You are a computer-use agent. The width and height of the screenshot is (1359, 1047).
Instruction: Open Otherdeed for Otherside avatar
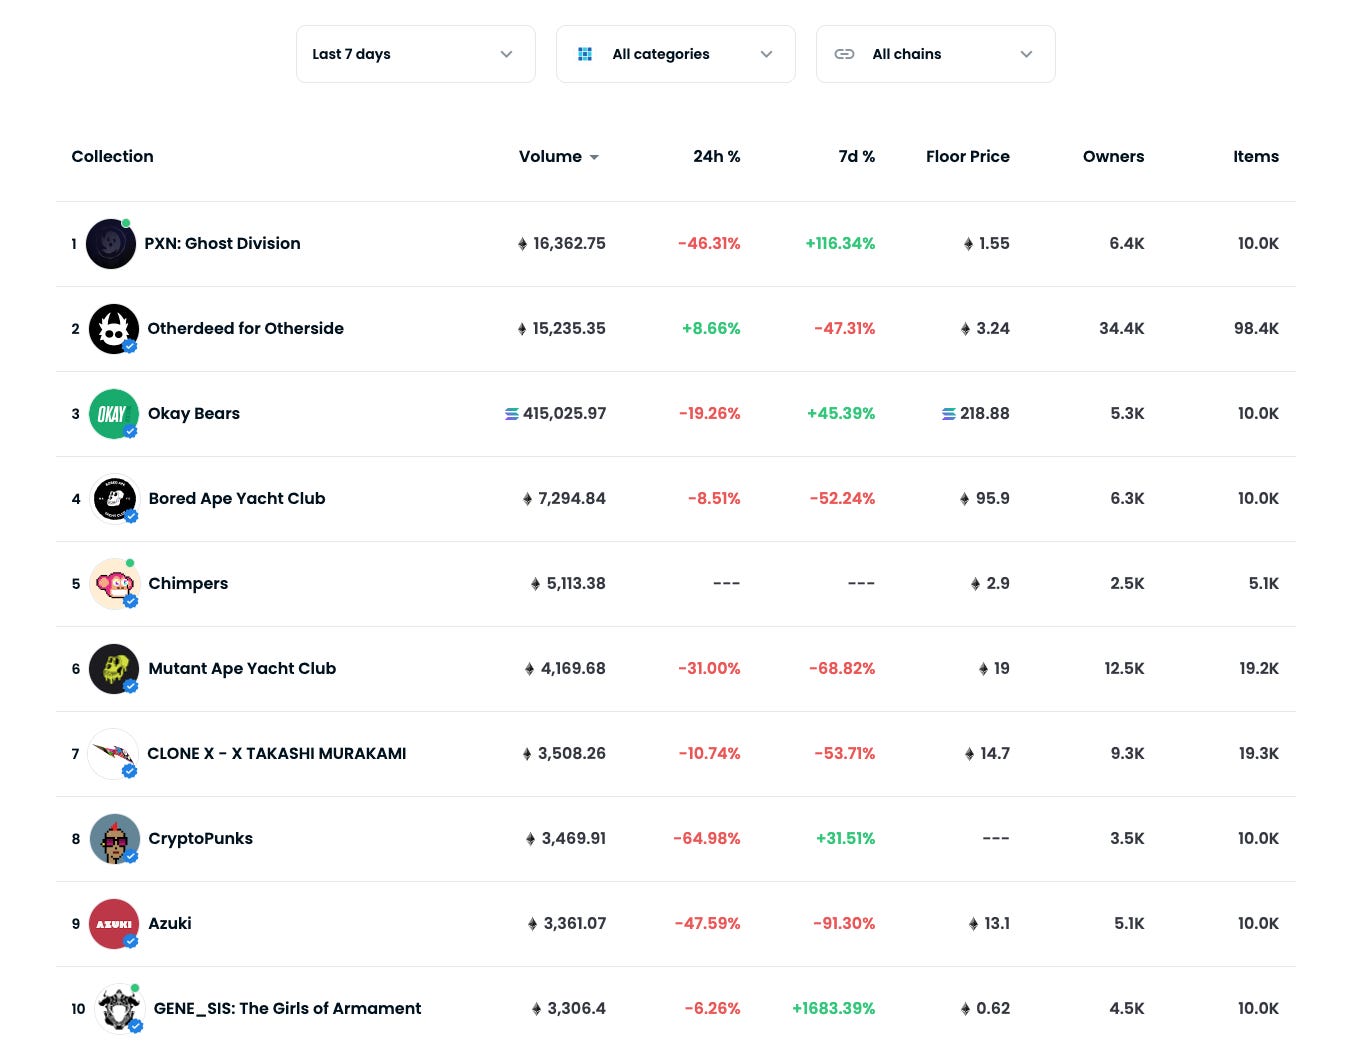tap(114, 329)
